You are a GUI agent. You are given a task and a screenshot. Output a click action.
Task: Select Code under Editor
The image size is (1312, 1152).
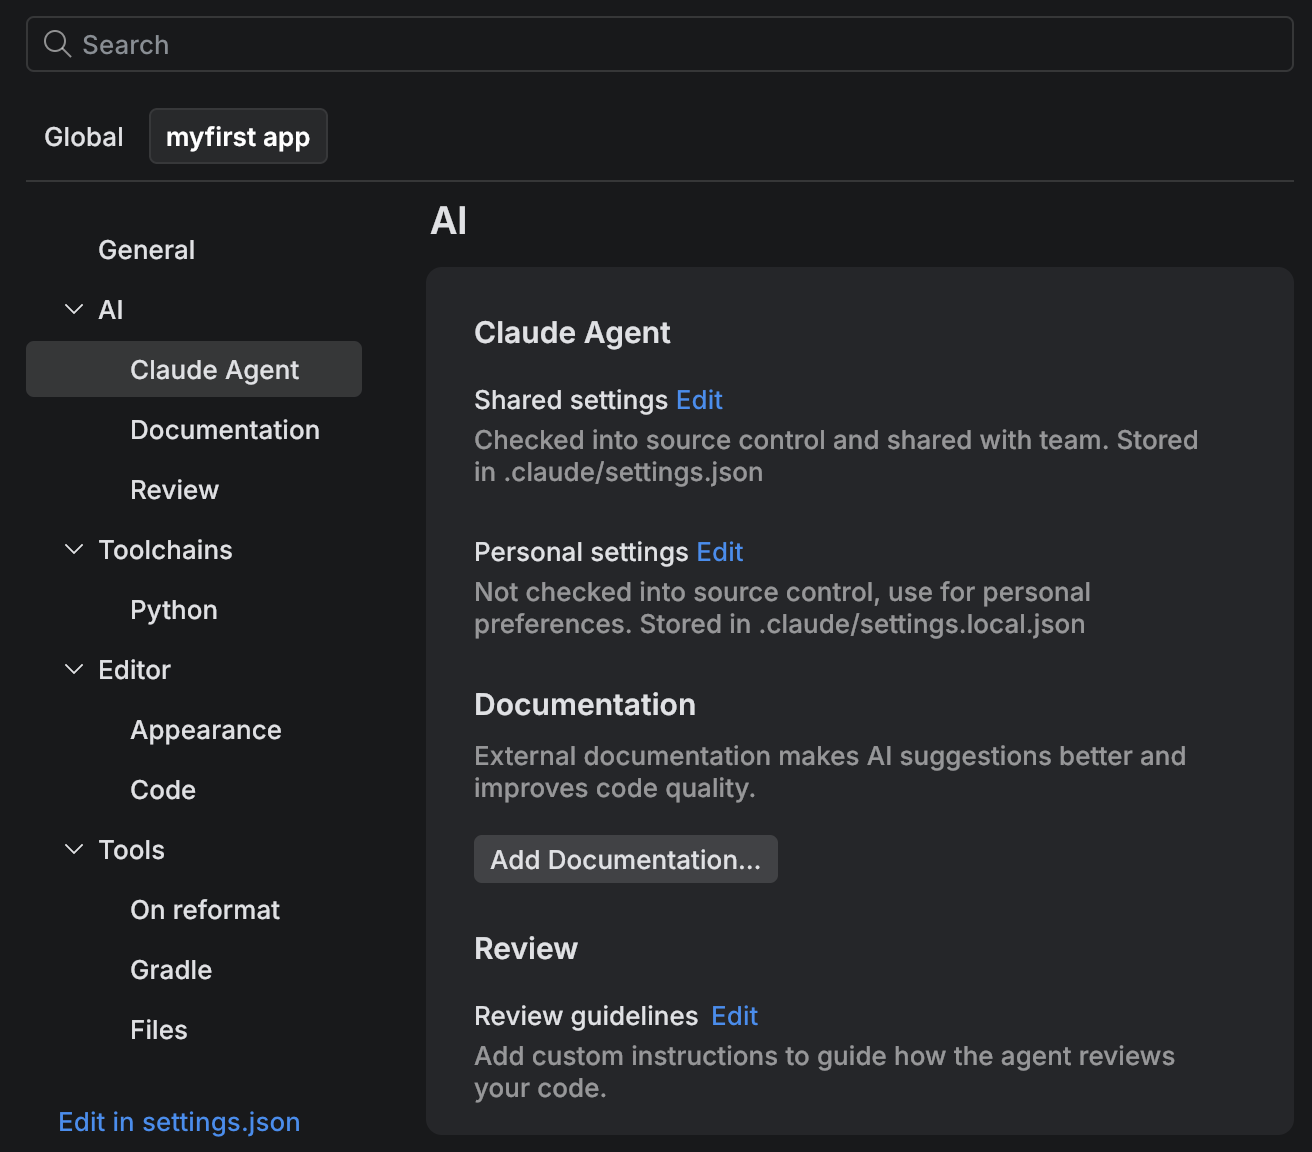click(x=162, y=789)
